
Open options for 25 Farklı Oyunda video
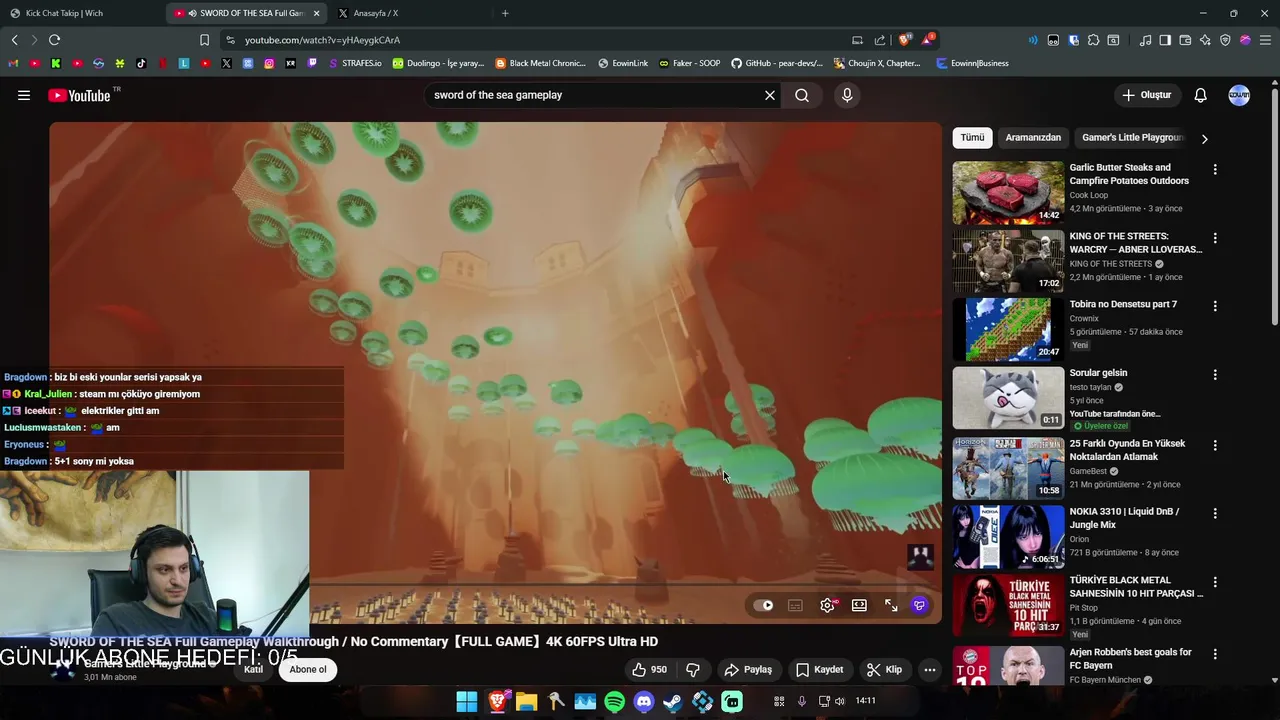[1215, 445]
